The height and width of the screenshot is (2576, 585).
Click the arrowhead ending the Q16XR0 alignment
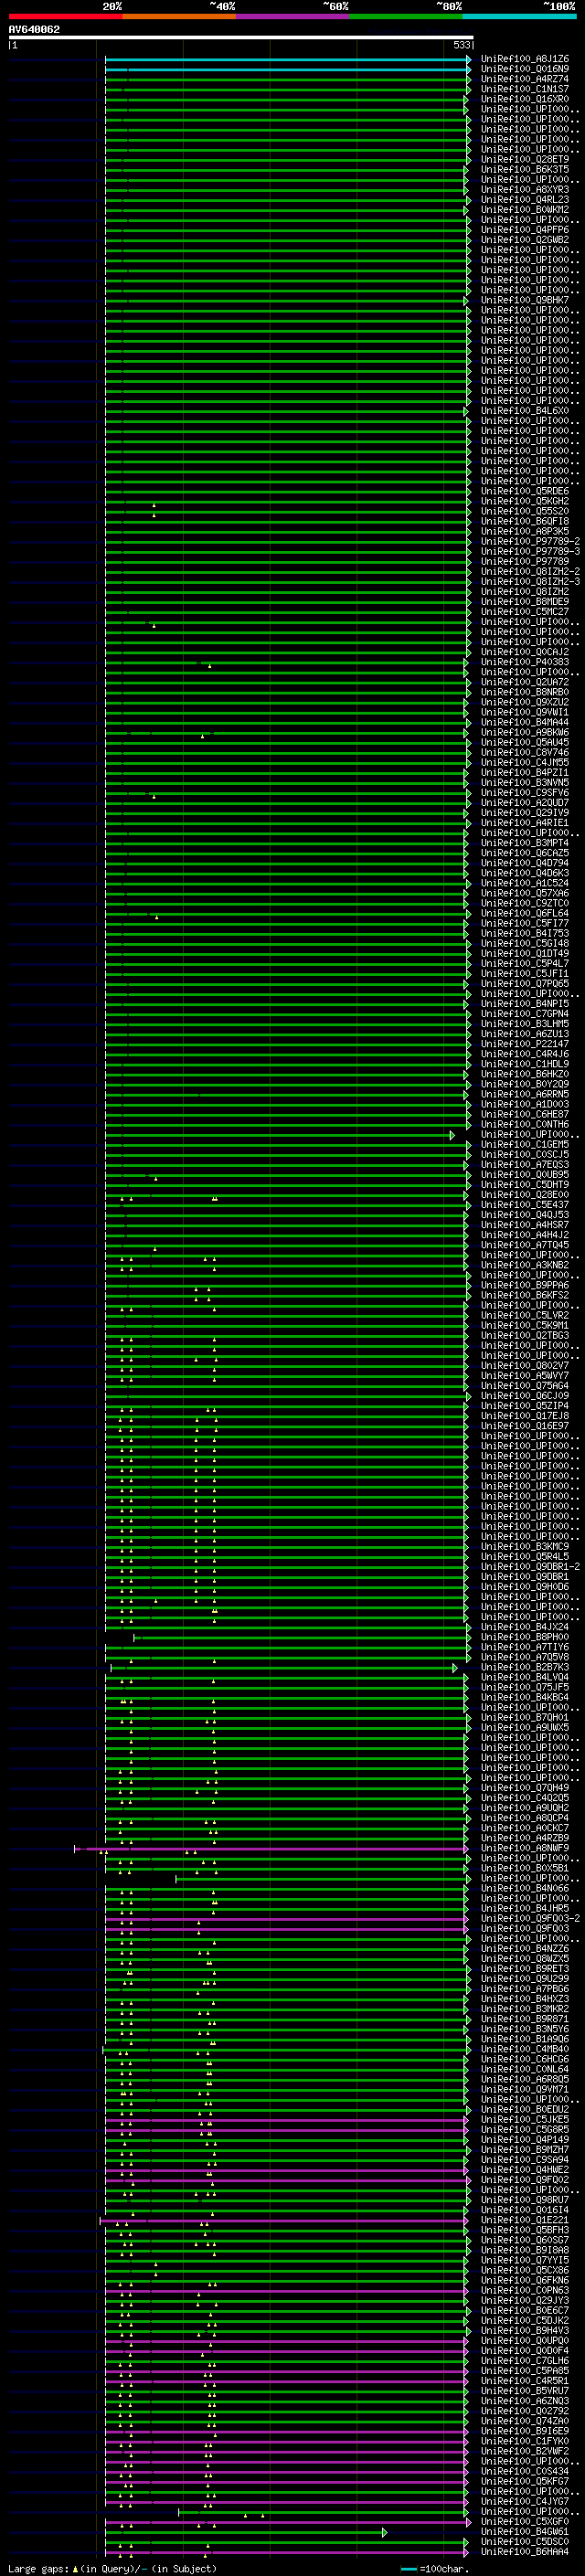click(x=468, y=100)
